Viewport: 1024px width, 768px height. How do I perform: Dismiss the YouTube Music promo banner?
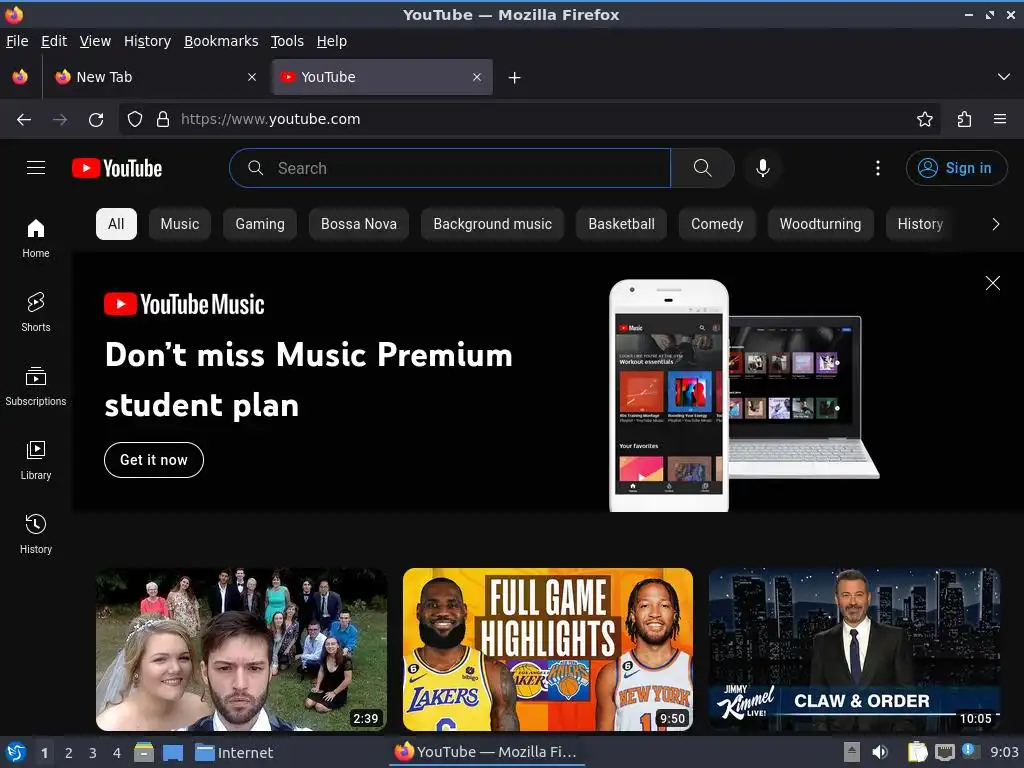[x=993, y=283]
